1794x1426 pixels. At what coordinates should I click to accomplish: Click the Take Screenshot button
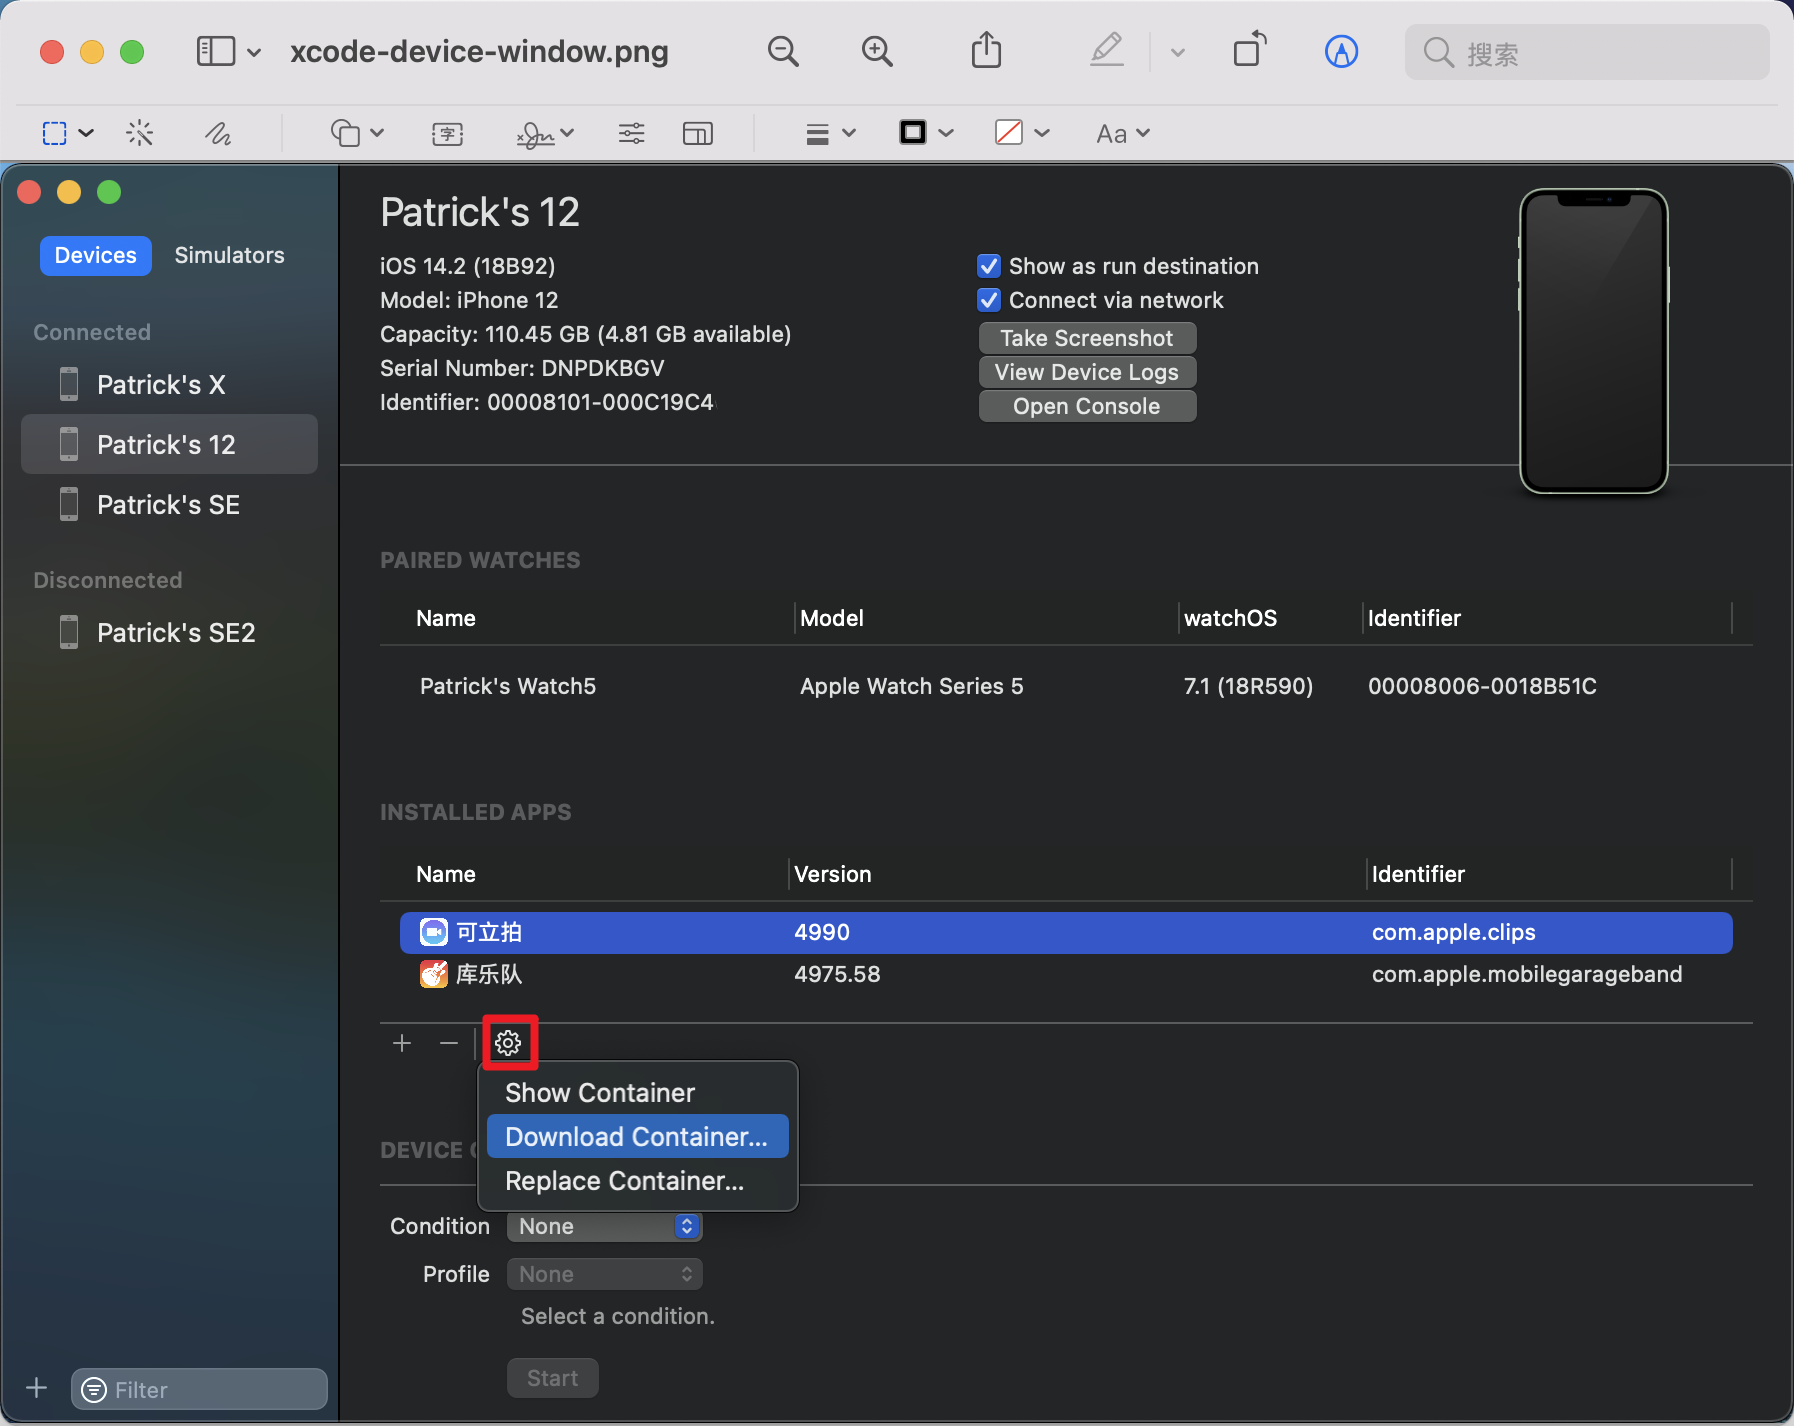1087,338
